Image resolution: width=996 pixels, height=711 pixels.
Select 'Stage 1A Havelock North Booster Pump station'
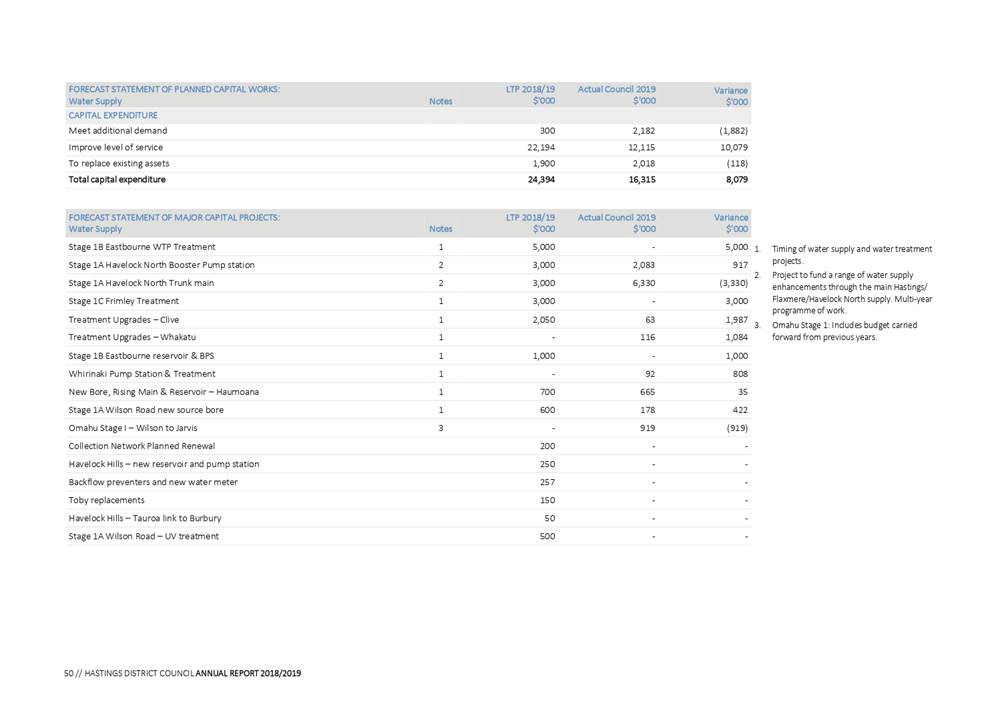pyautogui.click(x=161, y=265)
